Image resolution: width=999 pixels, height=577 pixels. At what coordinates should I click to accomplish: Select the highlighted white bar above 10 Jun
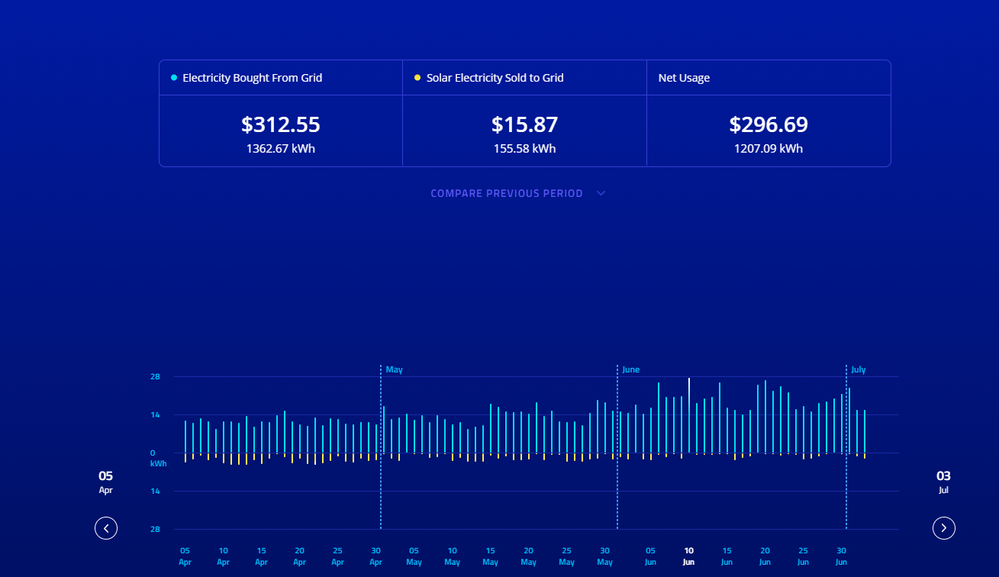tap(689, 415)
